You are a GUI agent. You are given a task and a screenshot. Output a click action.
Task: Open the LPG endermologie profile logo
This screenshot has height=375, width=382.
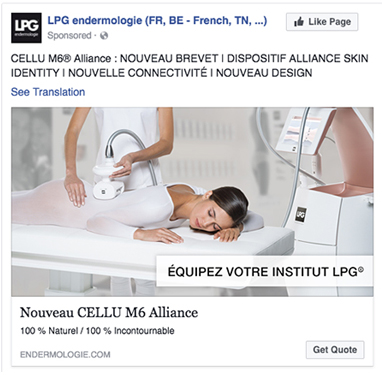(26, 28)
